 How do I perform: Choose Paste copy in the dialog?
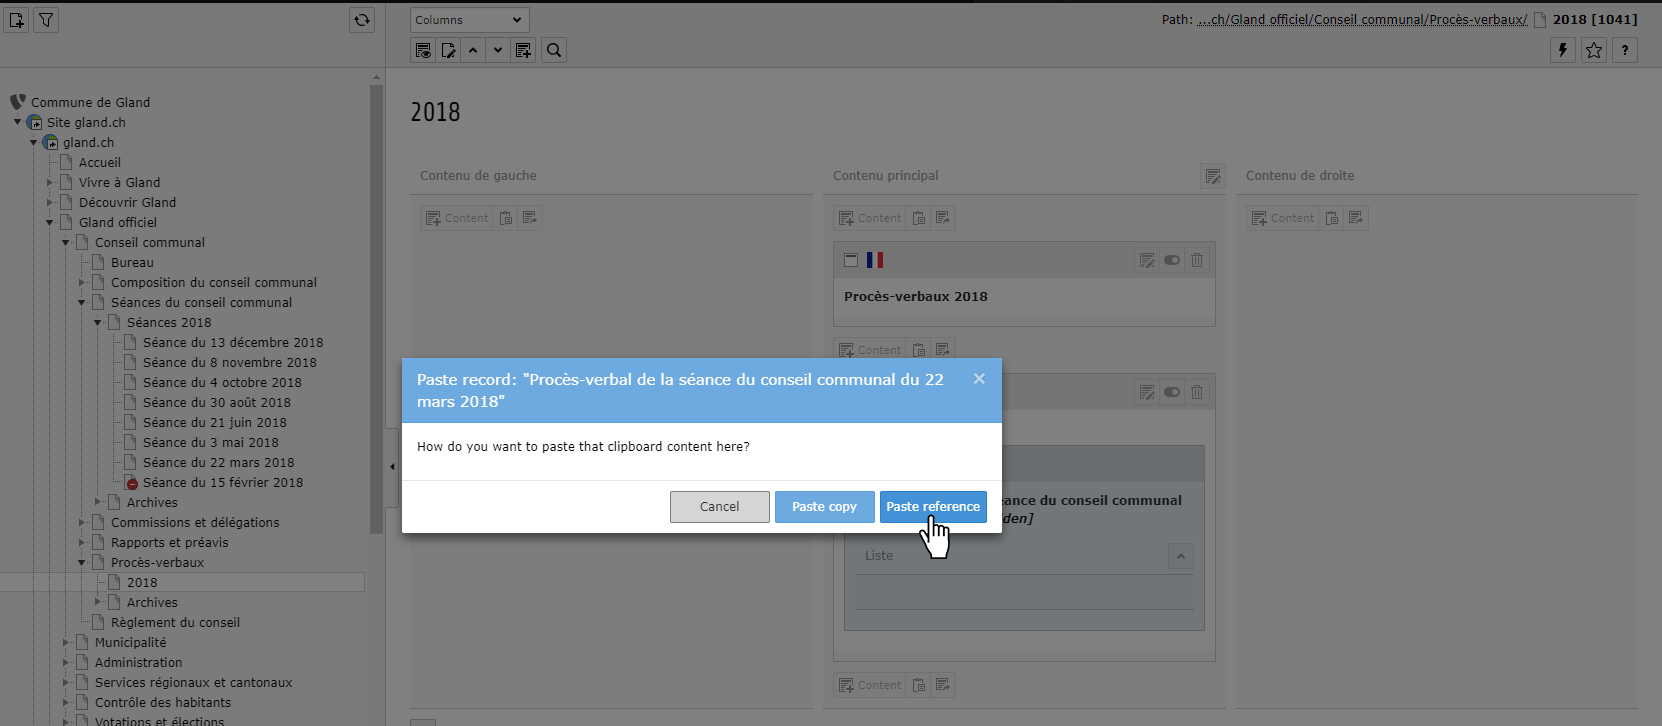824,507
